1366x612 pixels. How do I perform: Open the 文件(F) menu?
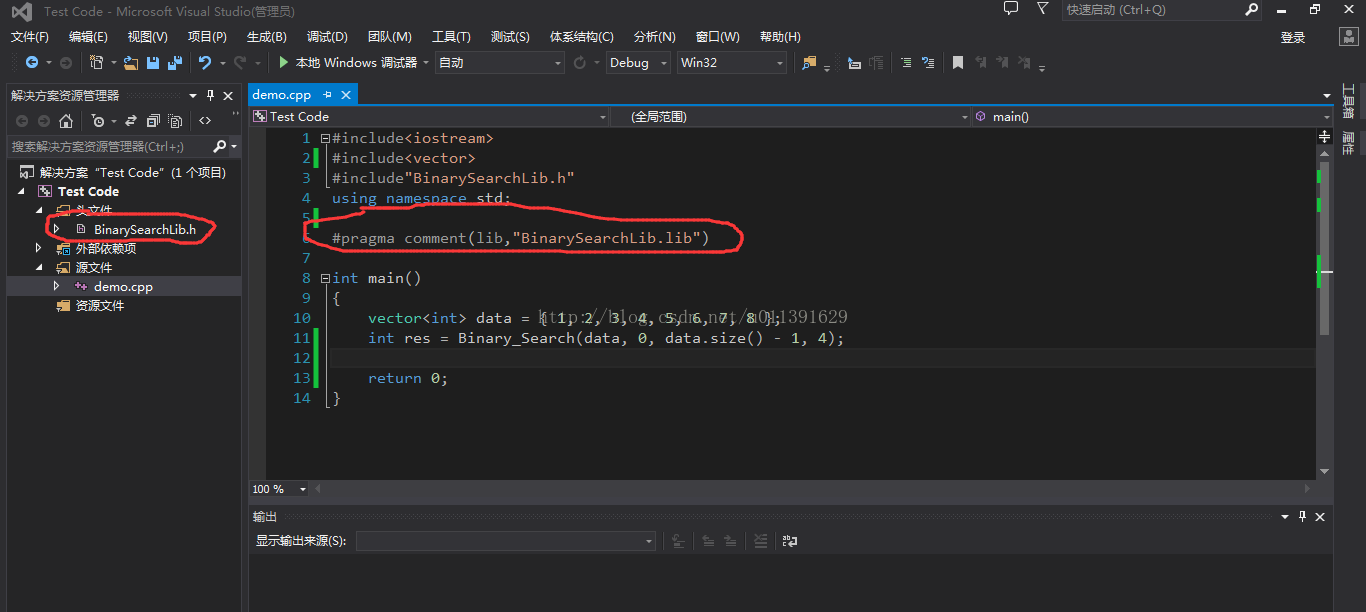tap(29, 37)
